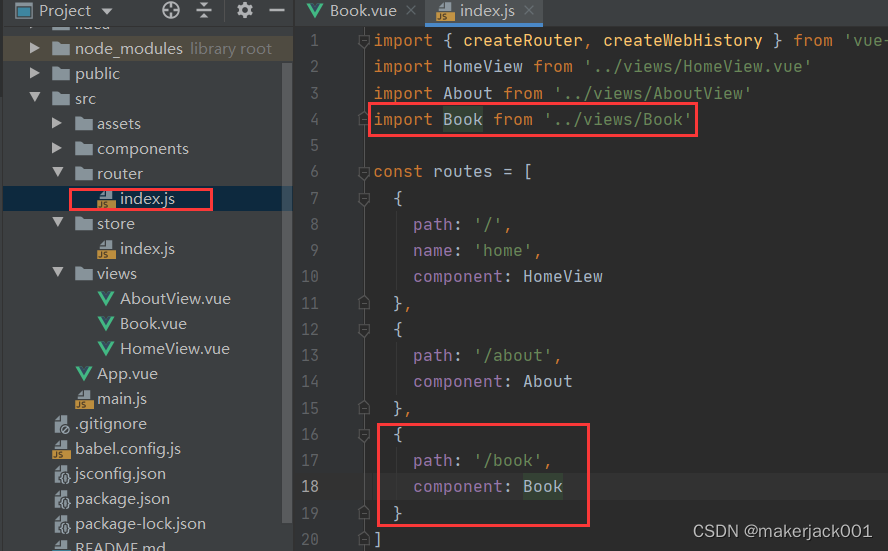Expand the components folder arrow
Viewport: 888px width, 551px height.
click(x=58, y=148)
